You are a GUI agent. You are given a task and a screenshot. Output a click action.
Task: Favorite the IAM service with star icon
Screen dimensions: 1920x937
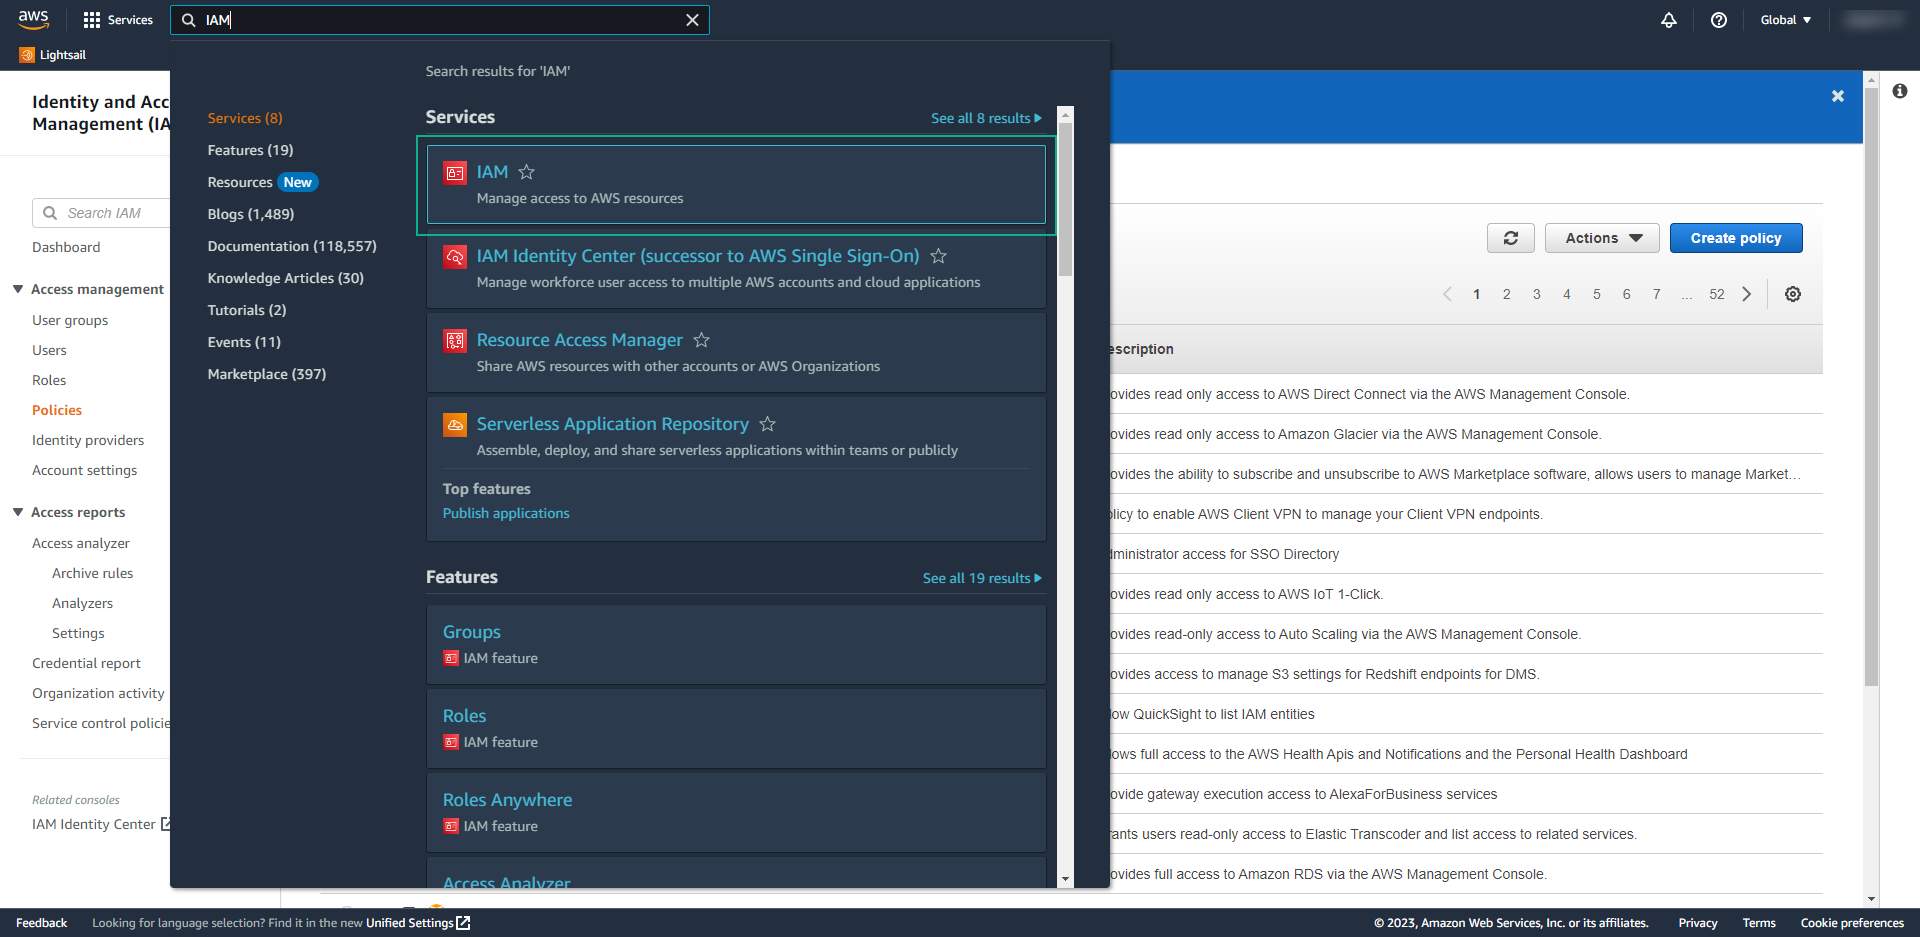[526, 172]
